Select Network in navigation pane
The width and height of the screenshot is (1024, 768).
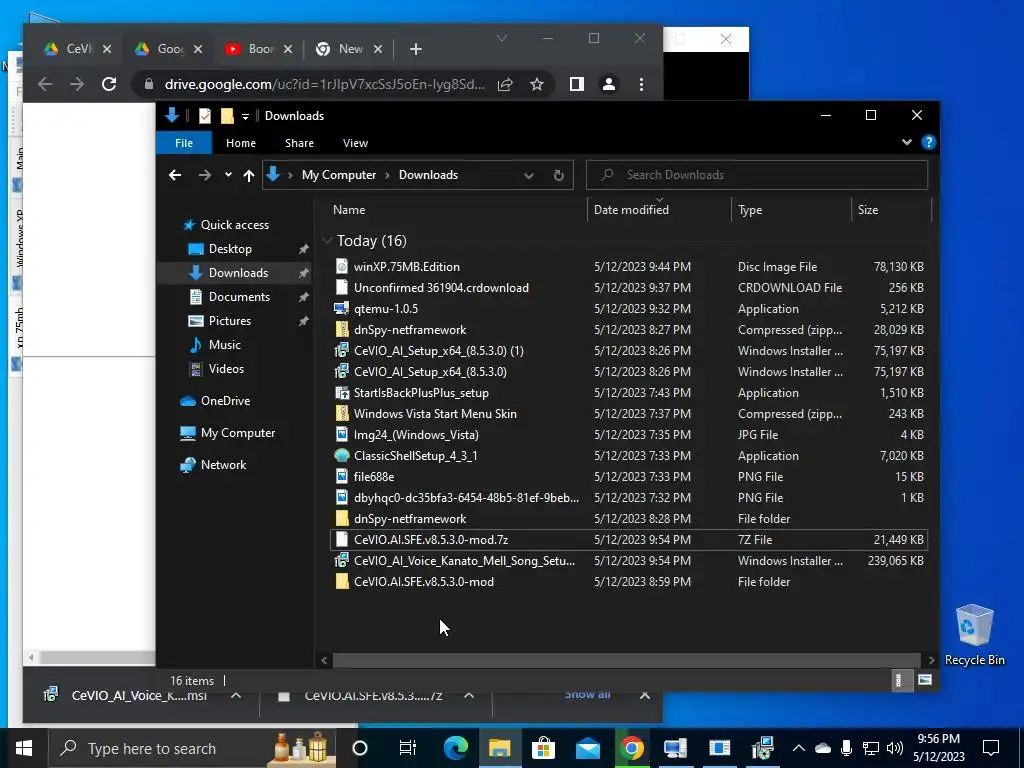(x=223, y=465)
